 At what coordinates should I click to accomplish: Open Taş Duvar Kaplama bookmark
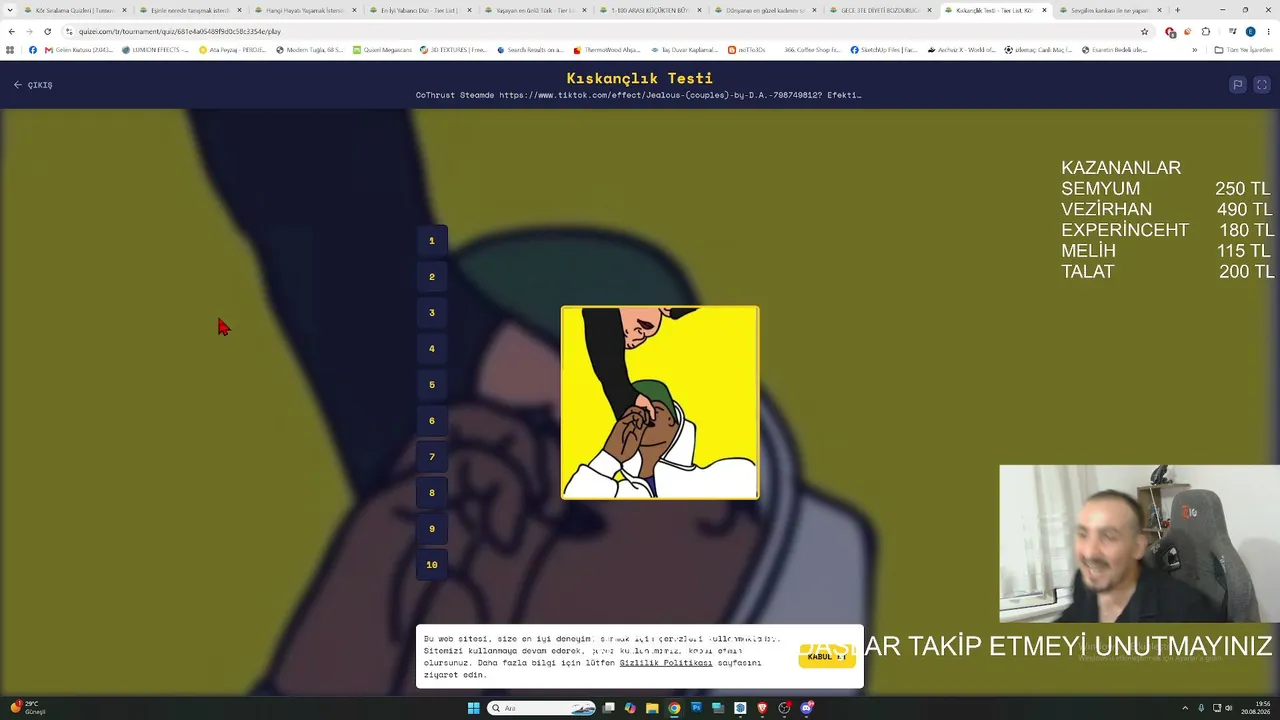point(684,50)
